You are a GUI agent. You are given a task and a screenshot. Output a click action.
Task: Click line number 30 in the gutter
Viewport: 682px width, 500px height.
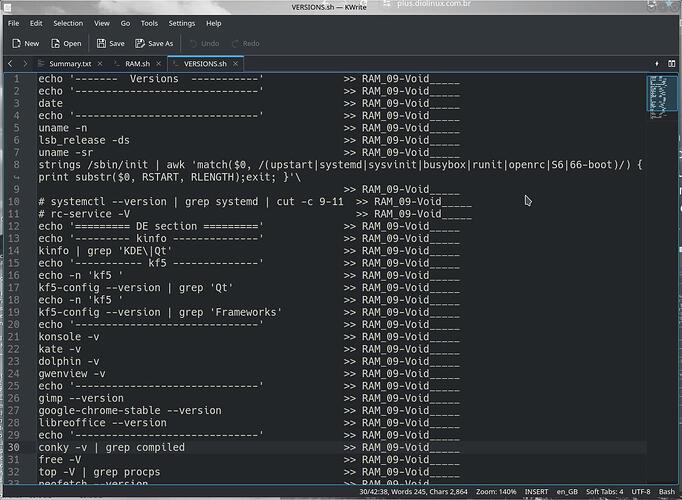click(13, 447)
